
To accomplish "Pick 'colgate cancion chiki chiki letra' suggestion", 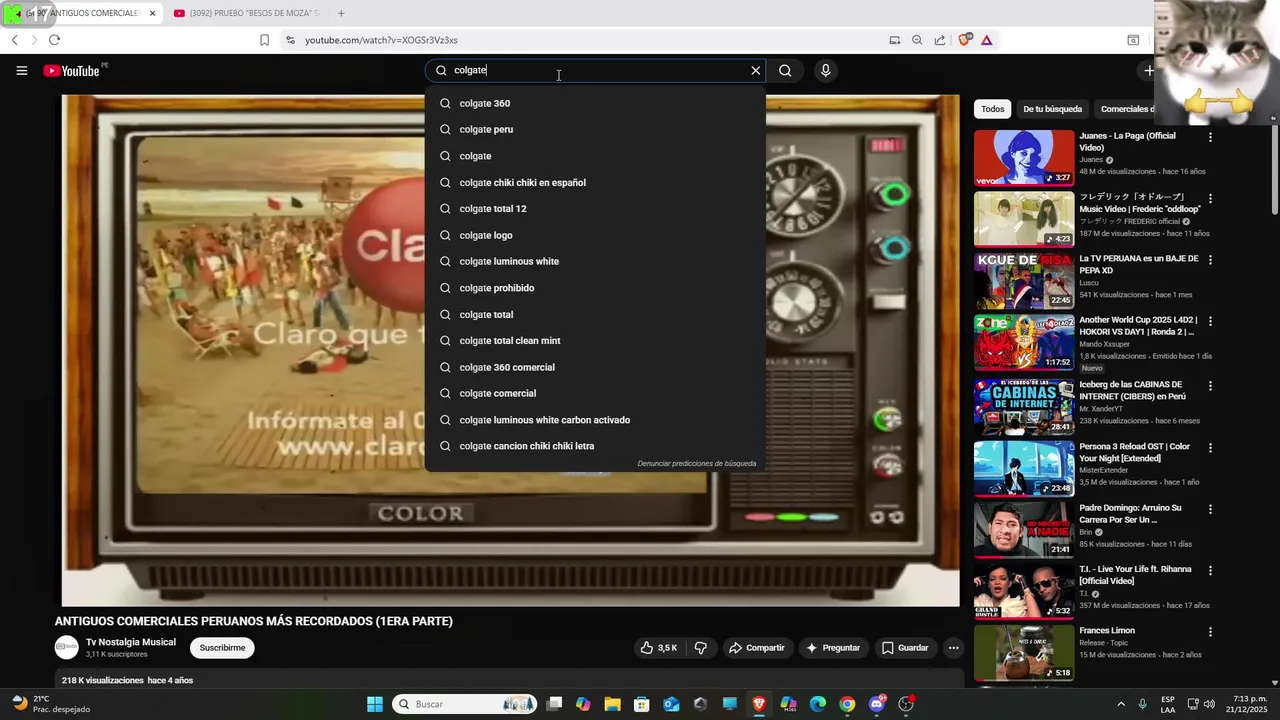I will click(595, 446).
